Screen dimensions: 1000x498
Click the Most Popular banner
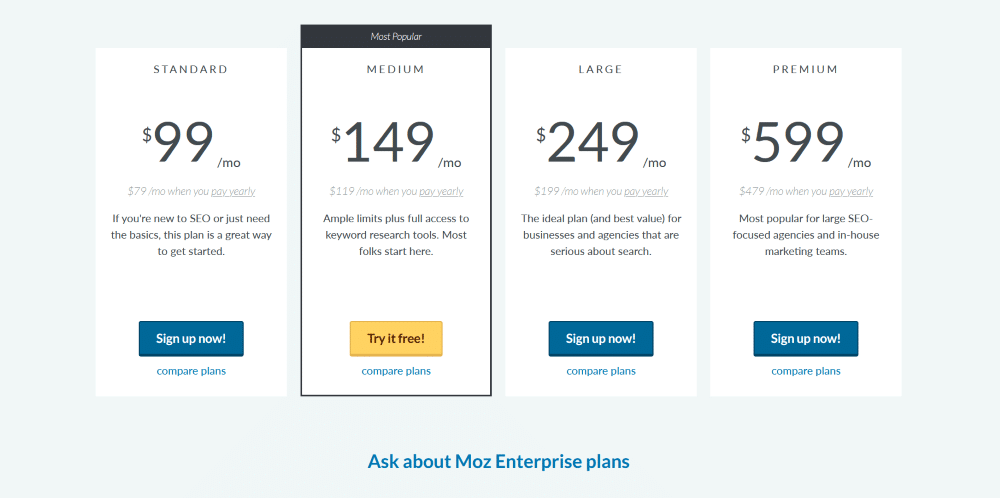pos(396,37)
